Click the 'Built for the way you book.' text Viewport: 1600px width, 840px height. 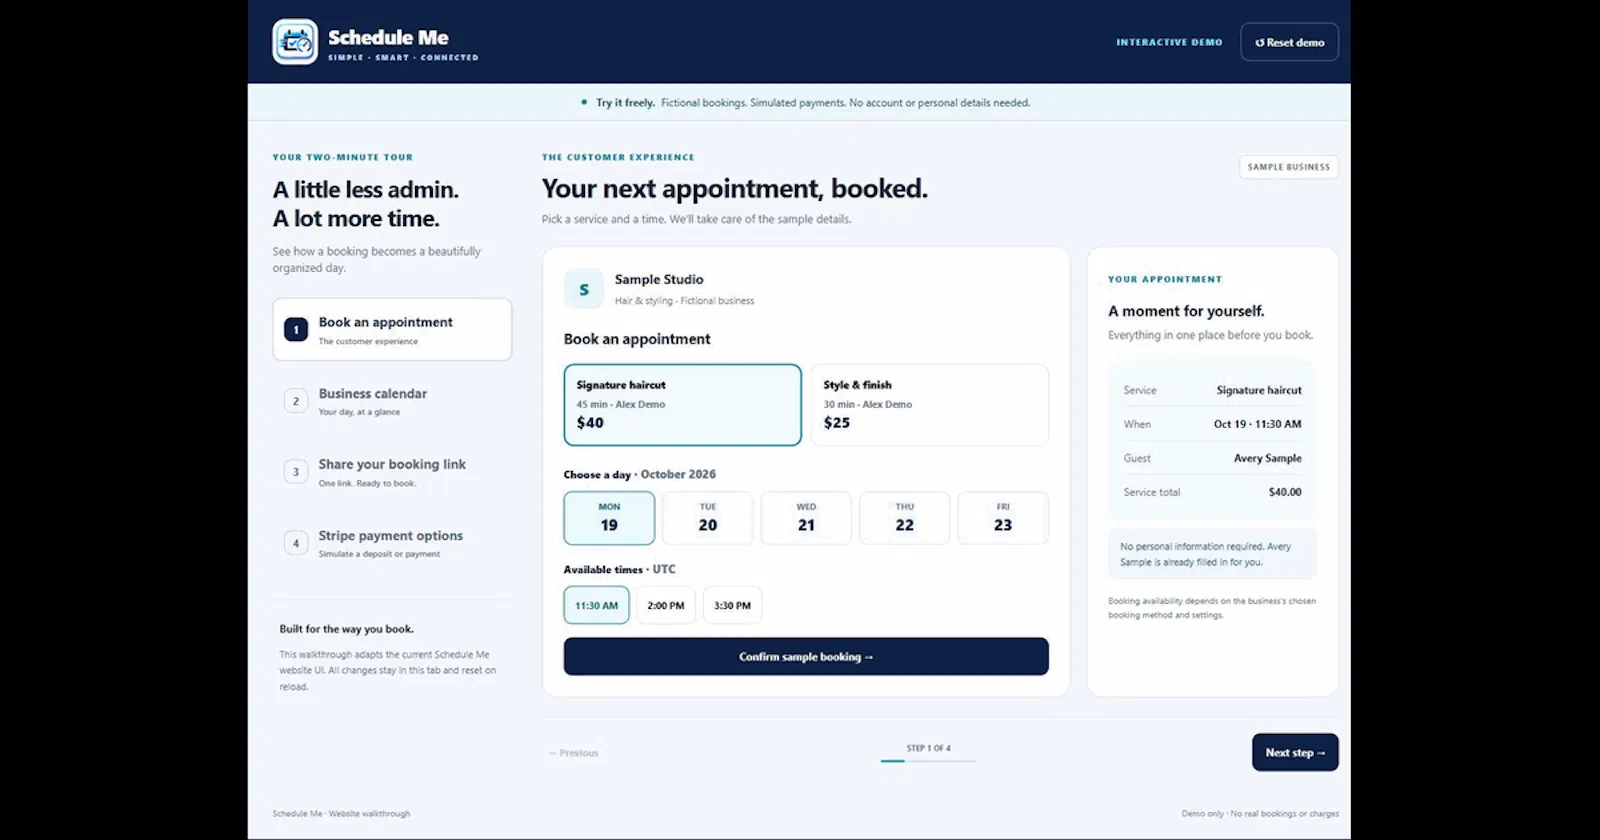coord(346,629)
